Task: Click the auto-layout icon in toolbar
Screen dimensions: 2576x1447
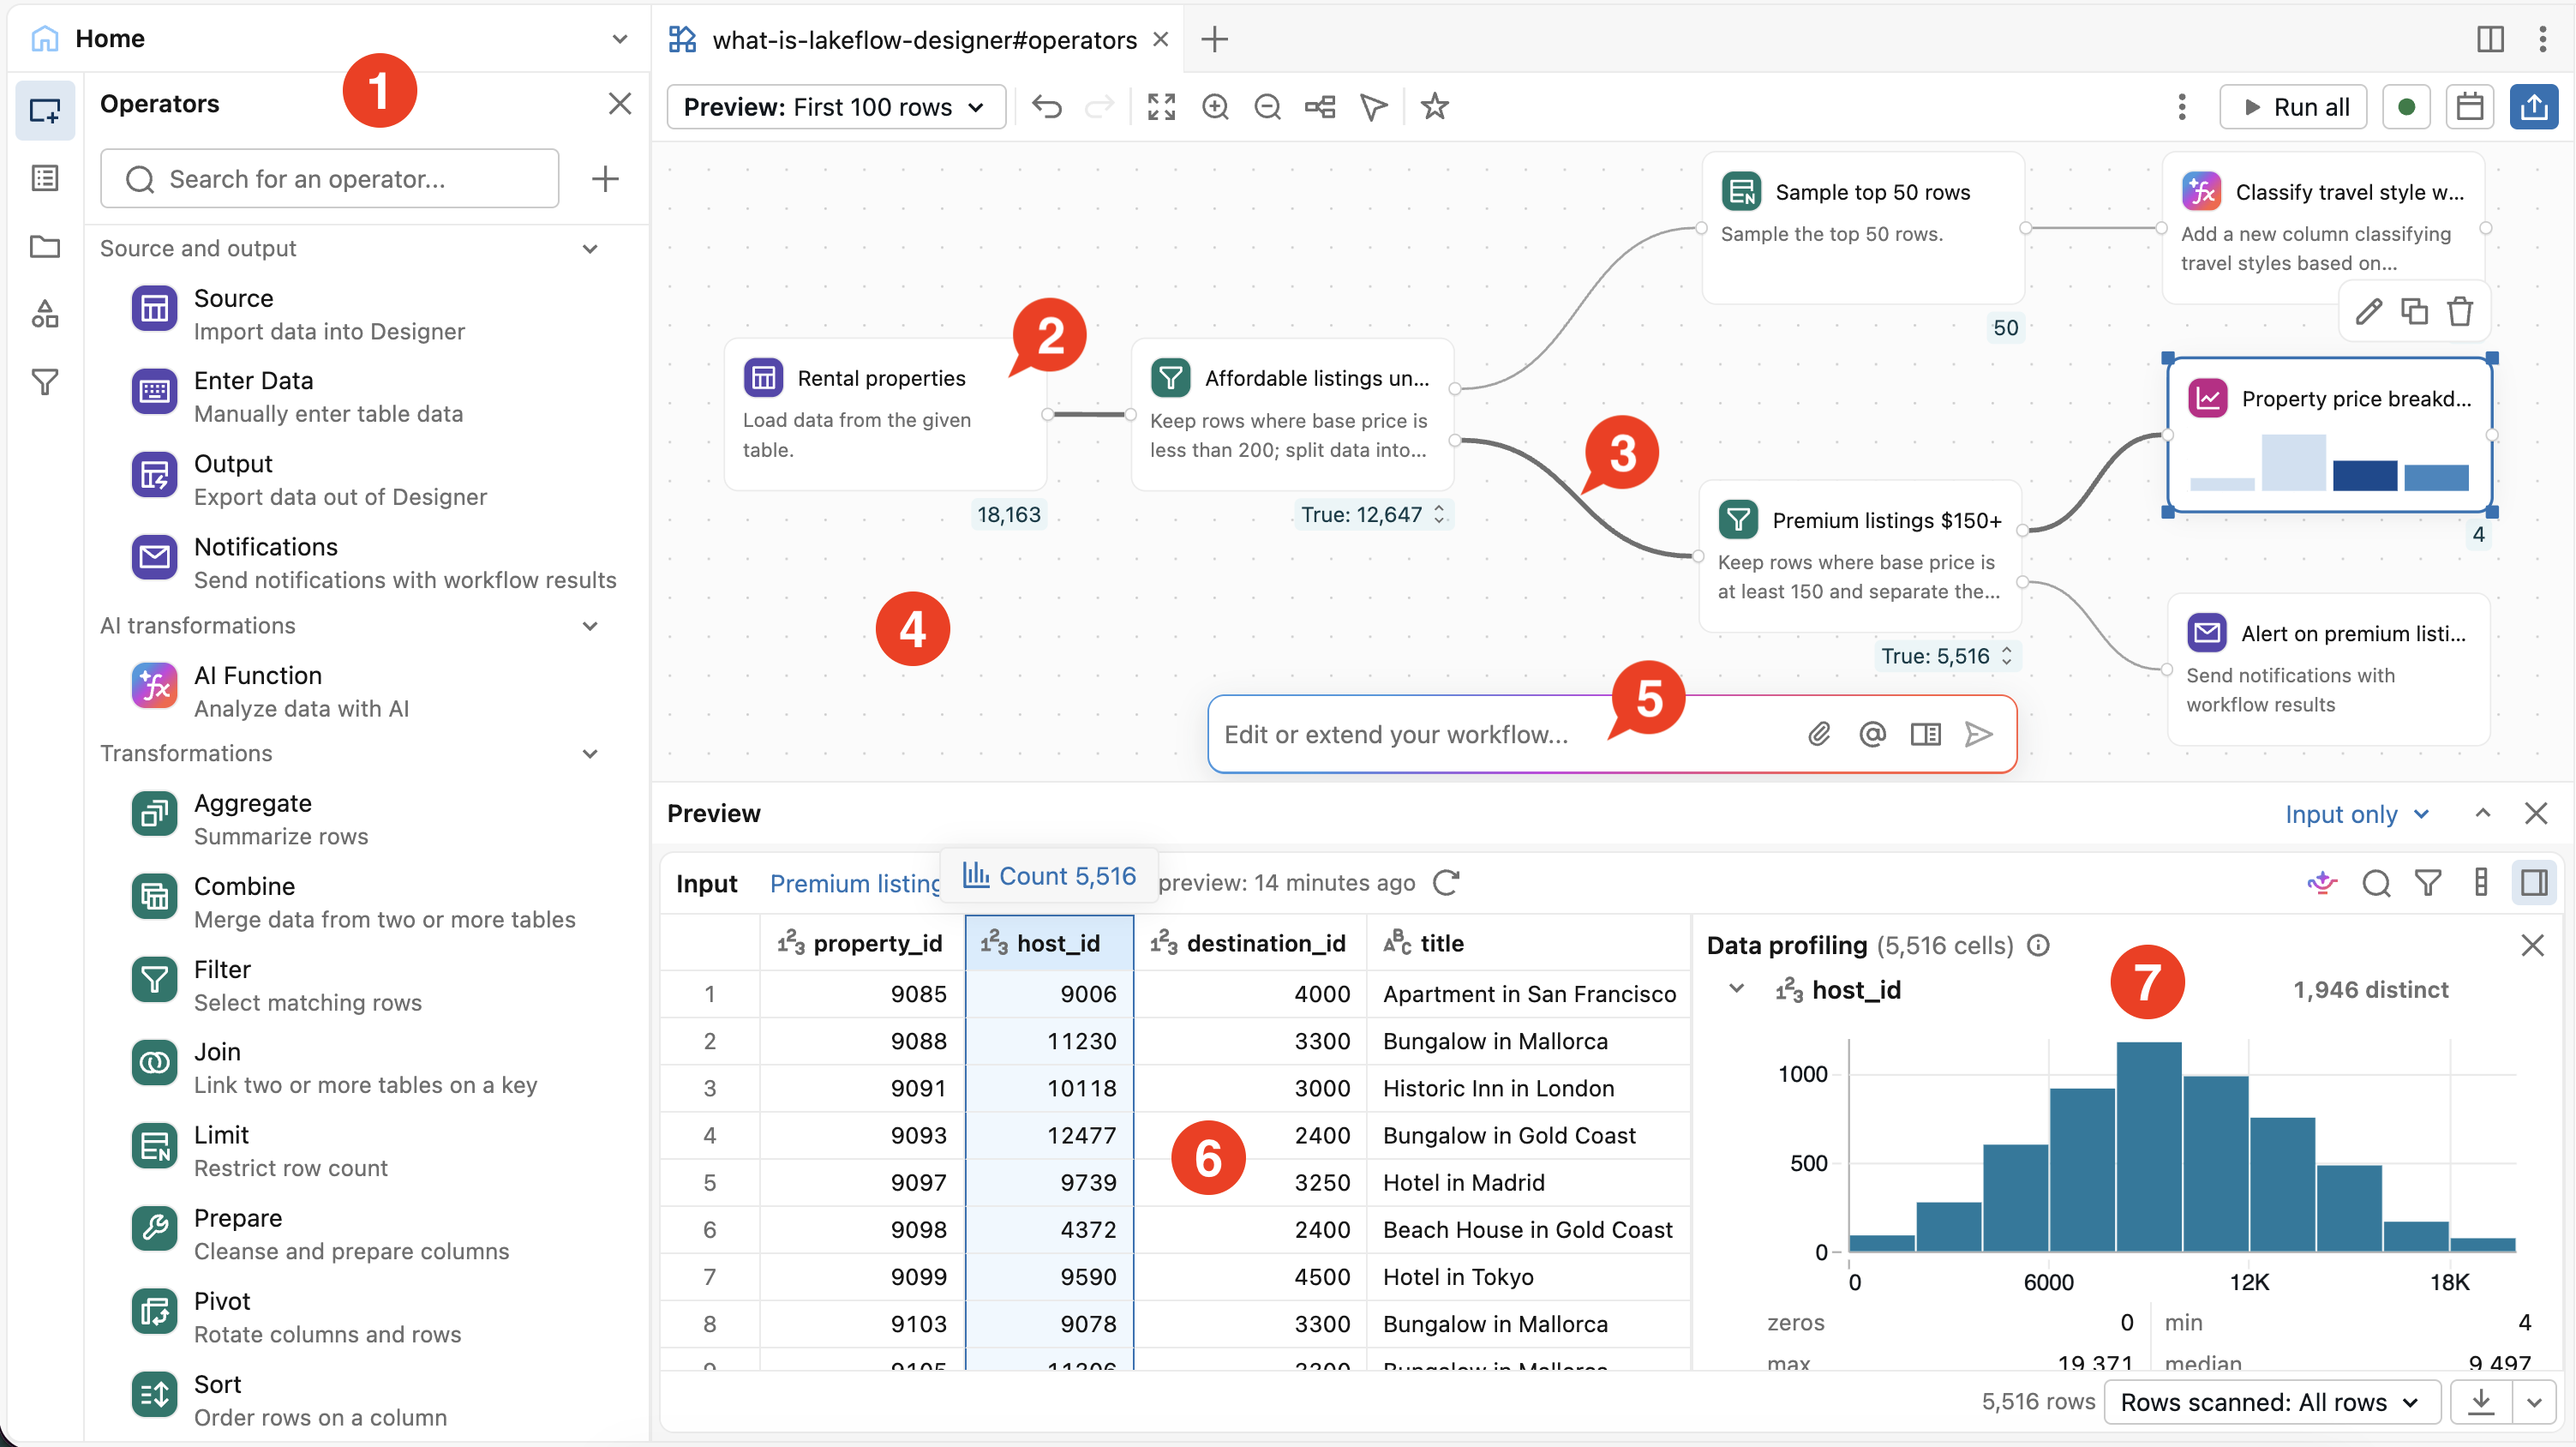Action: tap(1320, 106)
